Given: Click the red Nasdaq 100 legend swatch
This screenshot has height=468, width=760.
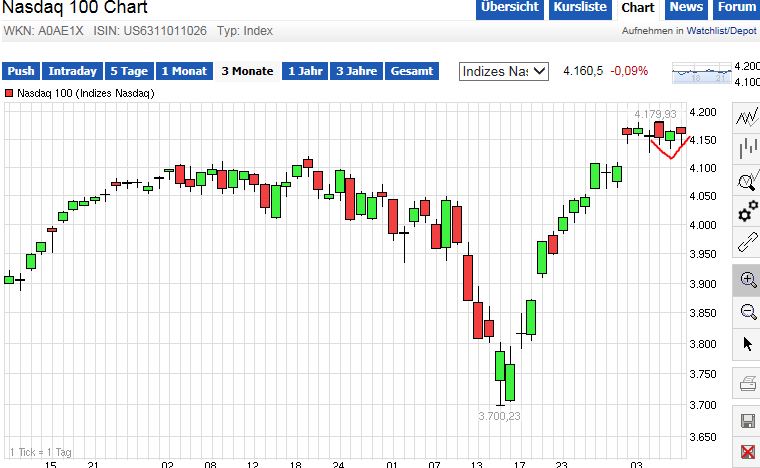Looking at the screenshot, I should [9, 93].
